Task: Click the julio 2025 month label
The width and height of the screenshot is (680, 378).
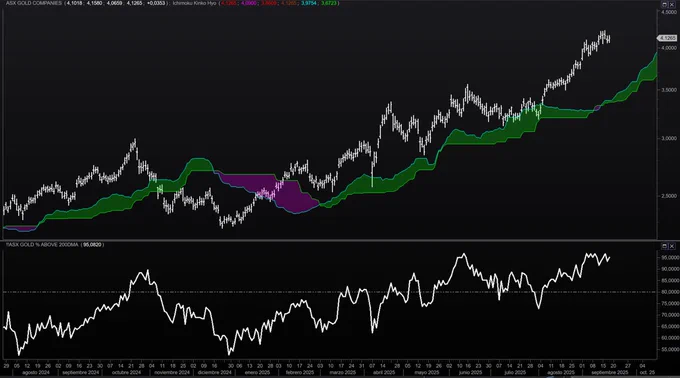Action: click(515, 373)
